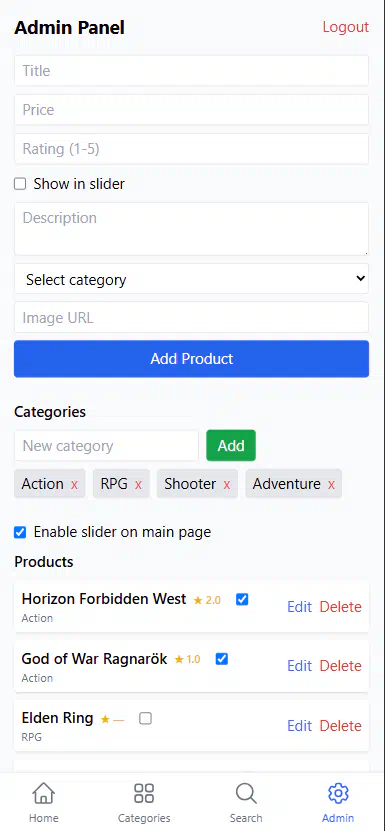Remove the Shooter category tag

point(226,484)
